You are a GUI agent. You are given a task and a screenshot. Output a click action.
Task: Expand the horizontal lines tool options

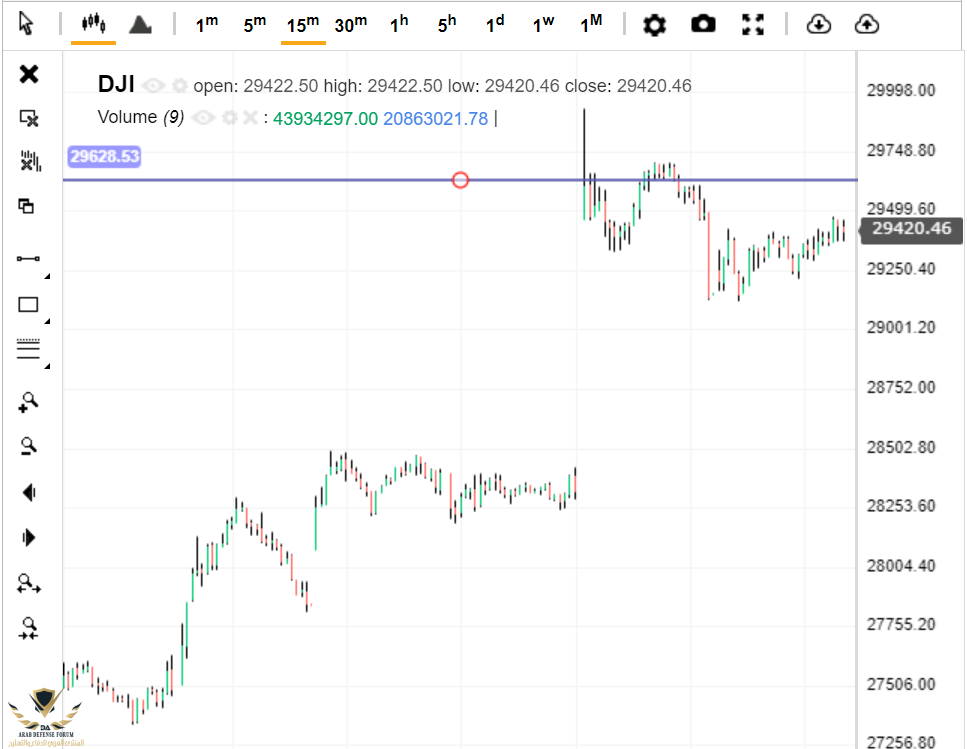[x=46, y=365]
